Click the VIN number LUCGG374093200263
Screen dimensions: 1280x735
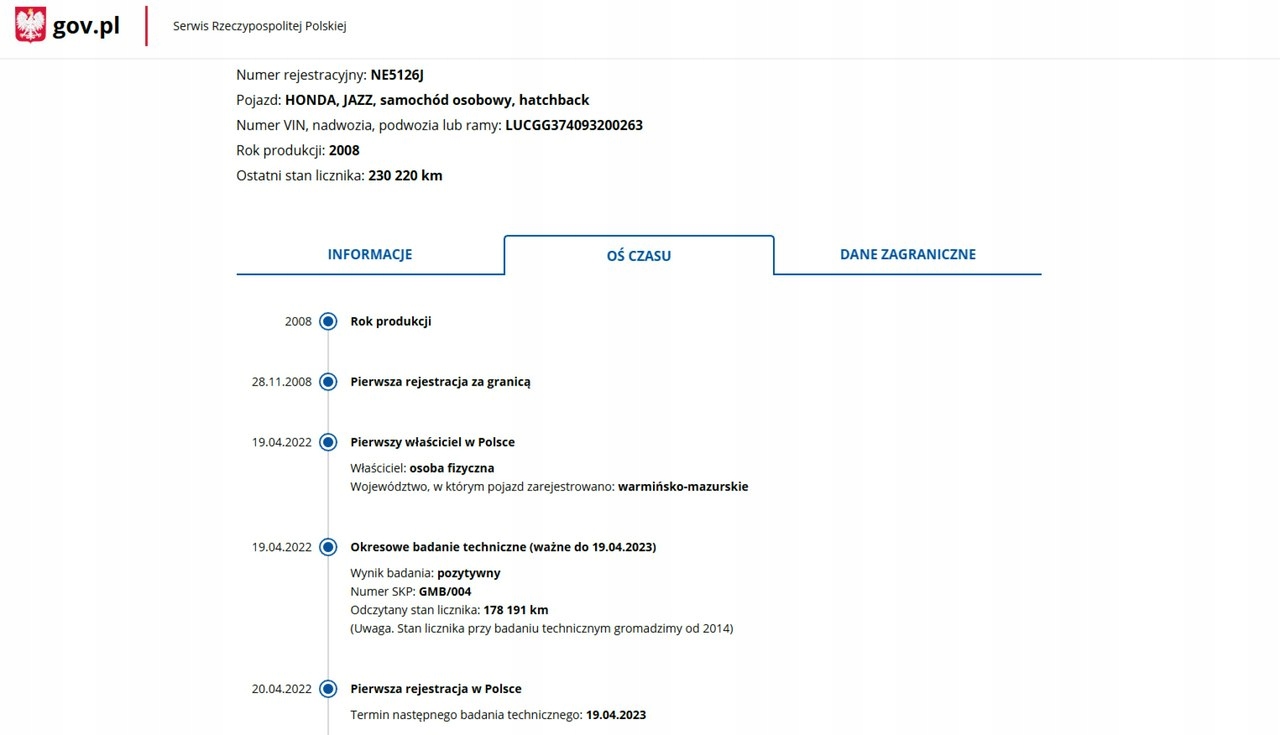(574, 125)
